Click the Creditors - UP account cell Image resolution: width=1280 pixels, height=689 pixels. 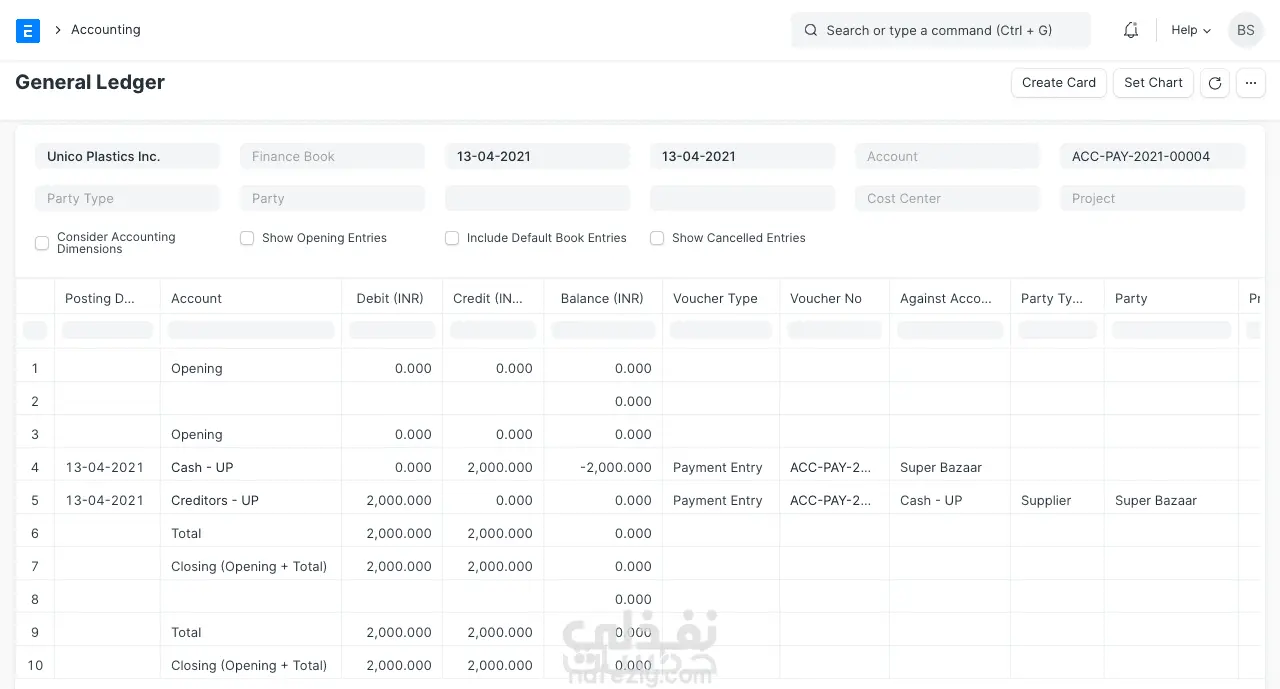[x=251, y=500]
